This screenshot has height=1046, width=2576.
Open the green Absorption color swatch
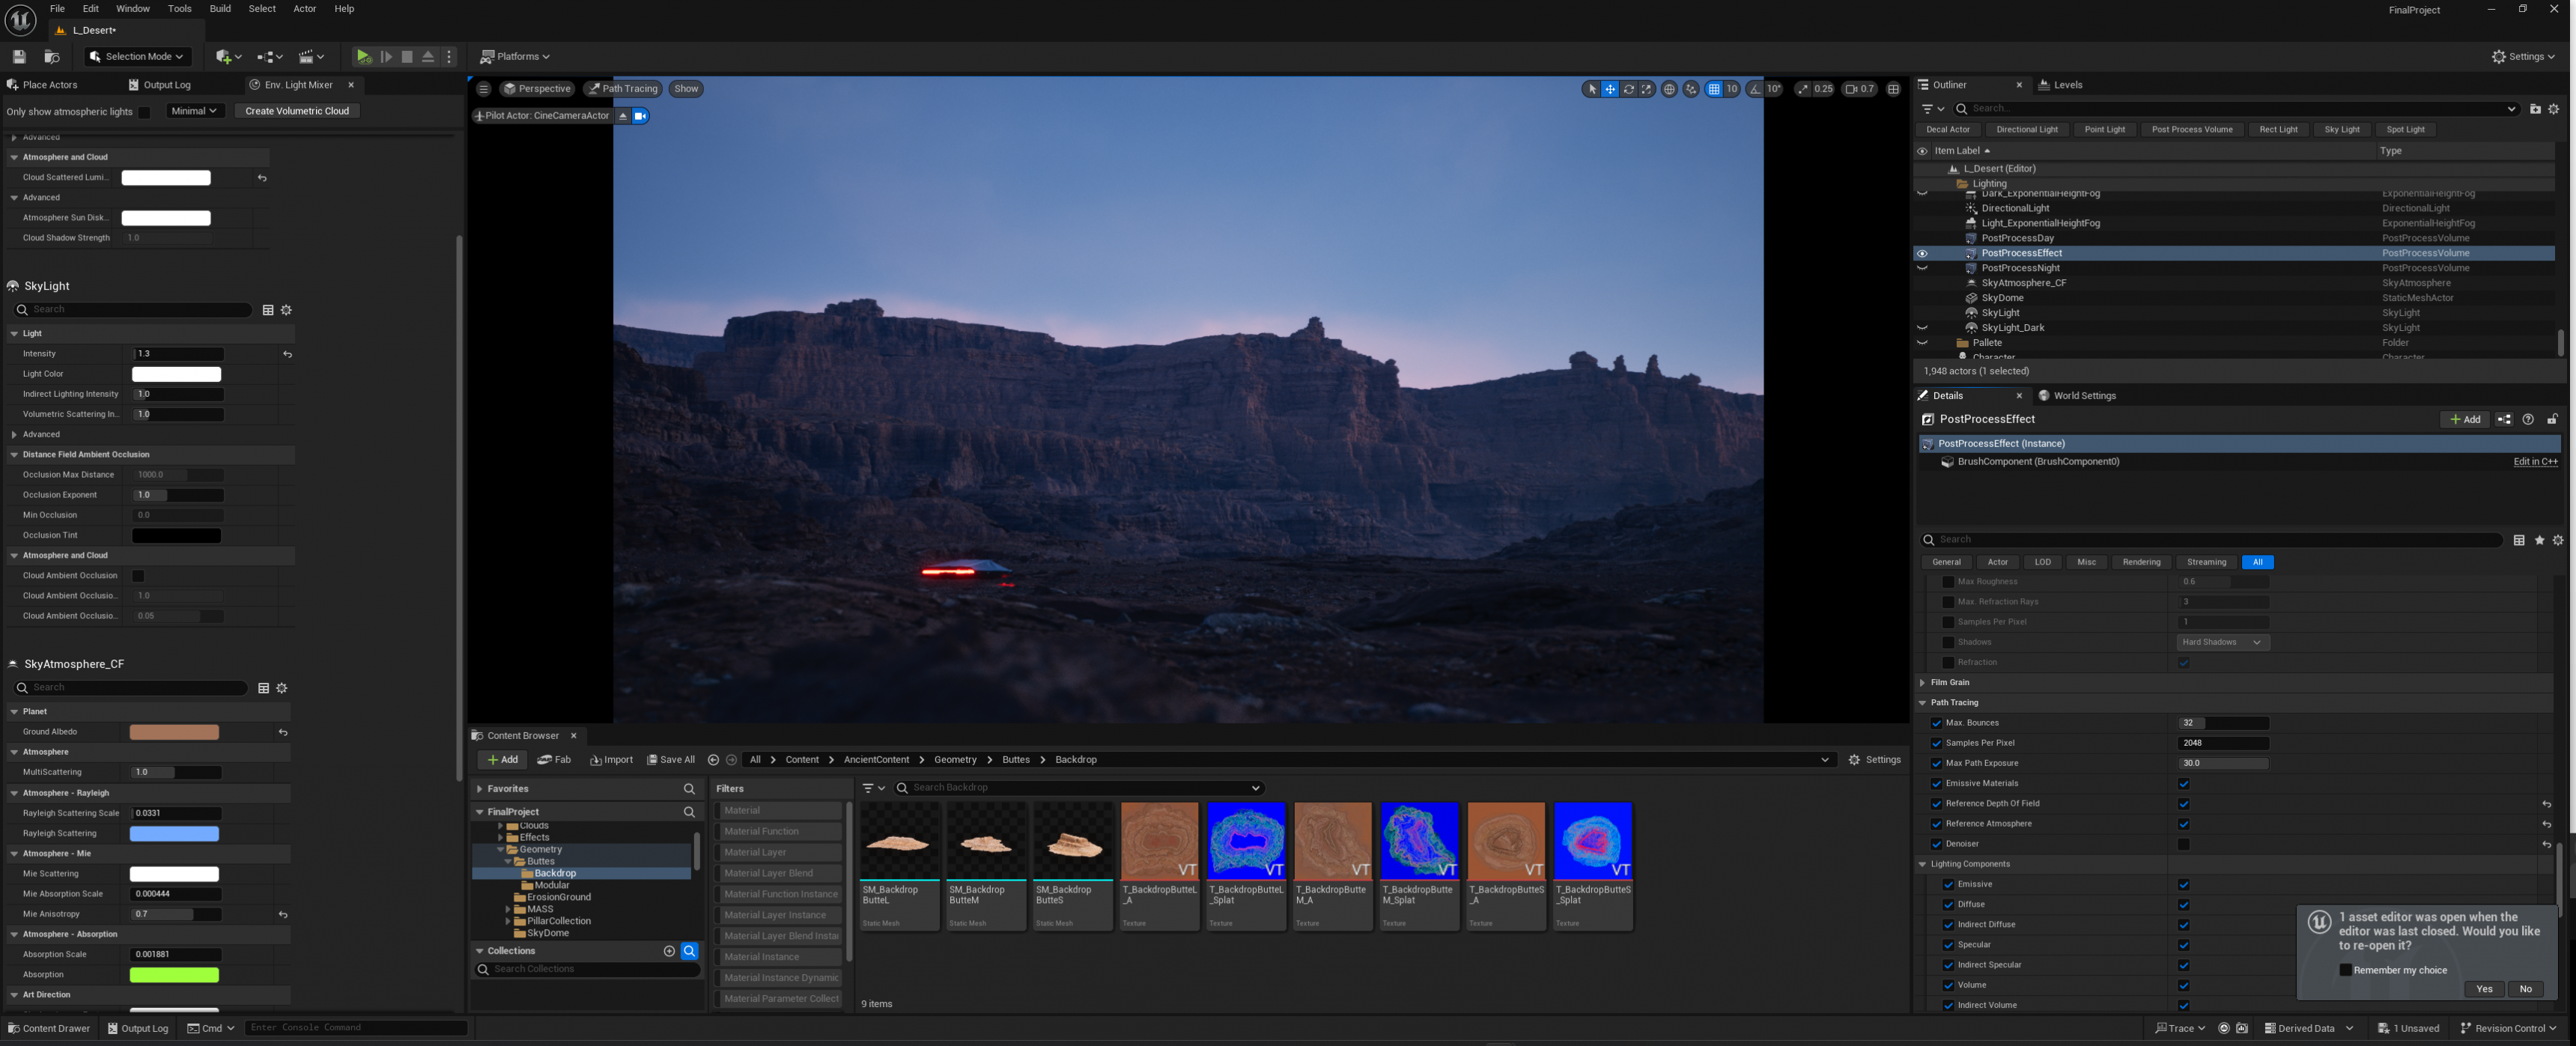[174, 975]
